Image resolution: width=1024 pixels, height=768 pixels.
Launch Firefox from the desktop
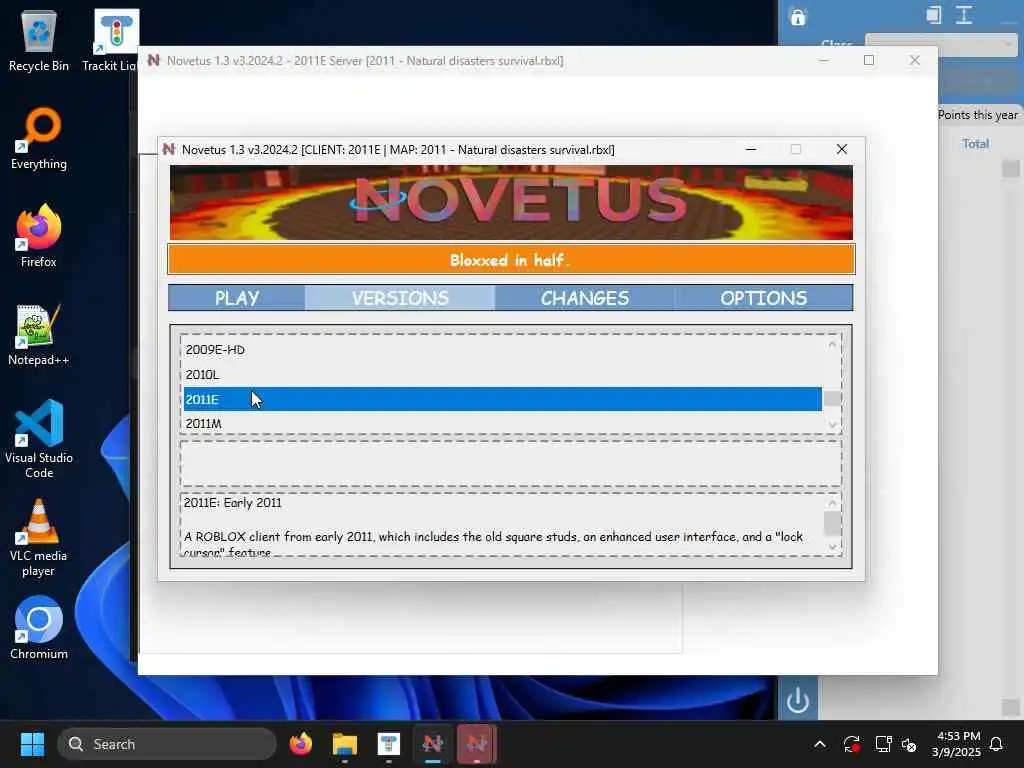click(x=39, y=236)
